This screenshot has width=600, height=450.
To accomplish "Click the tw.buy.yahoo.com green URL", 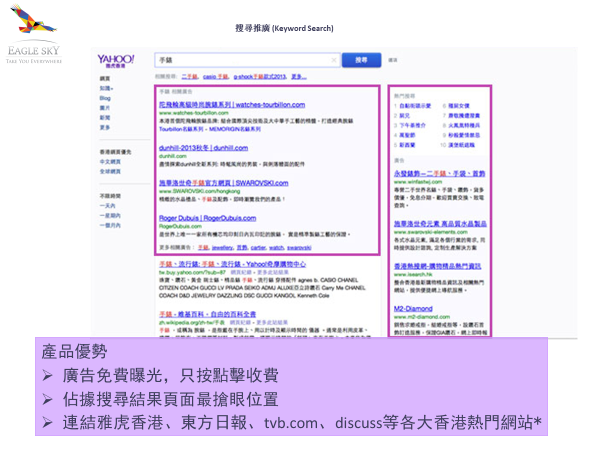I will [192, 272].
